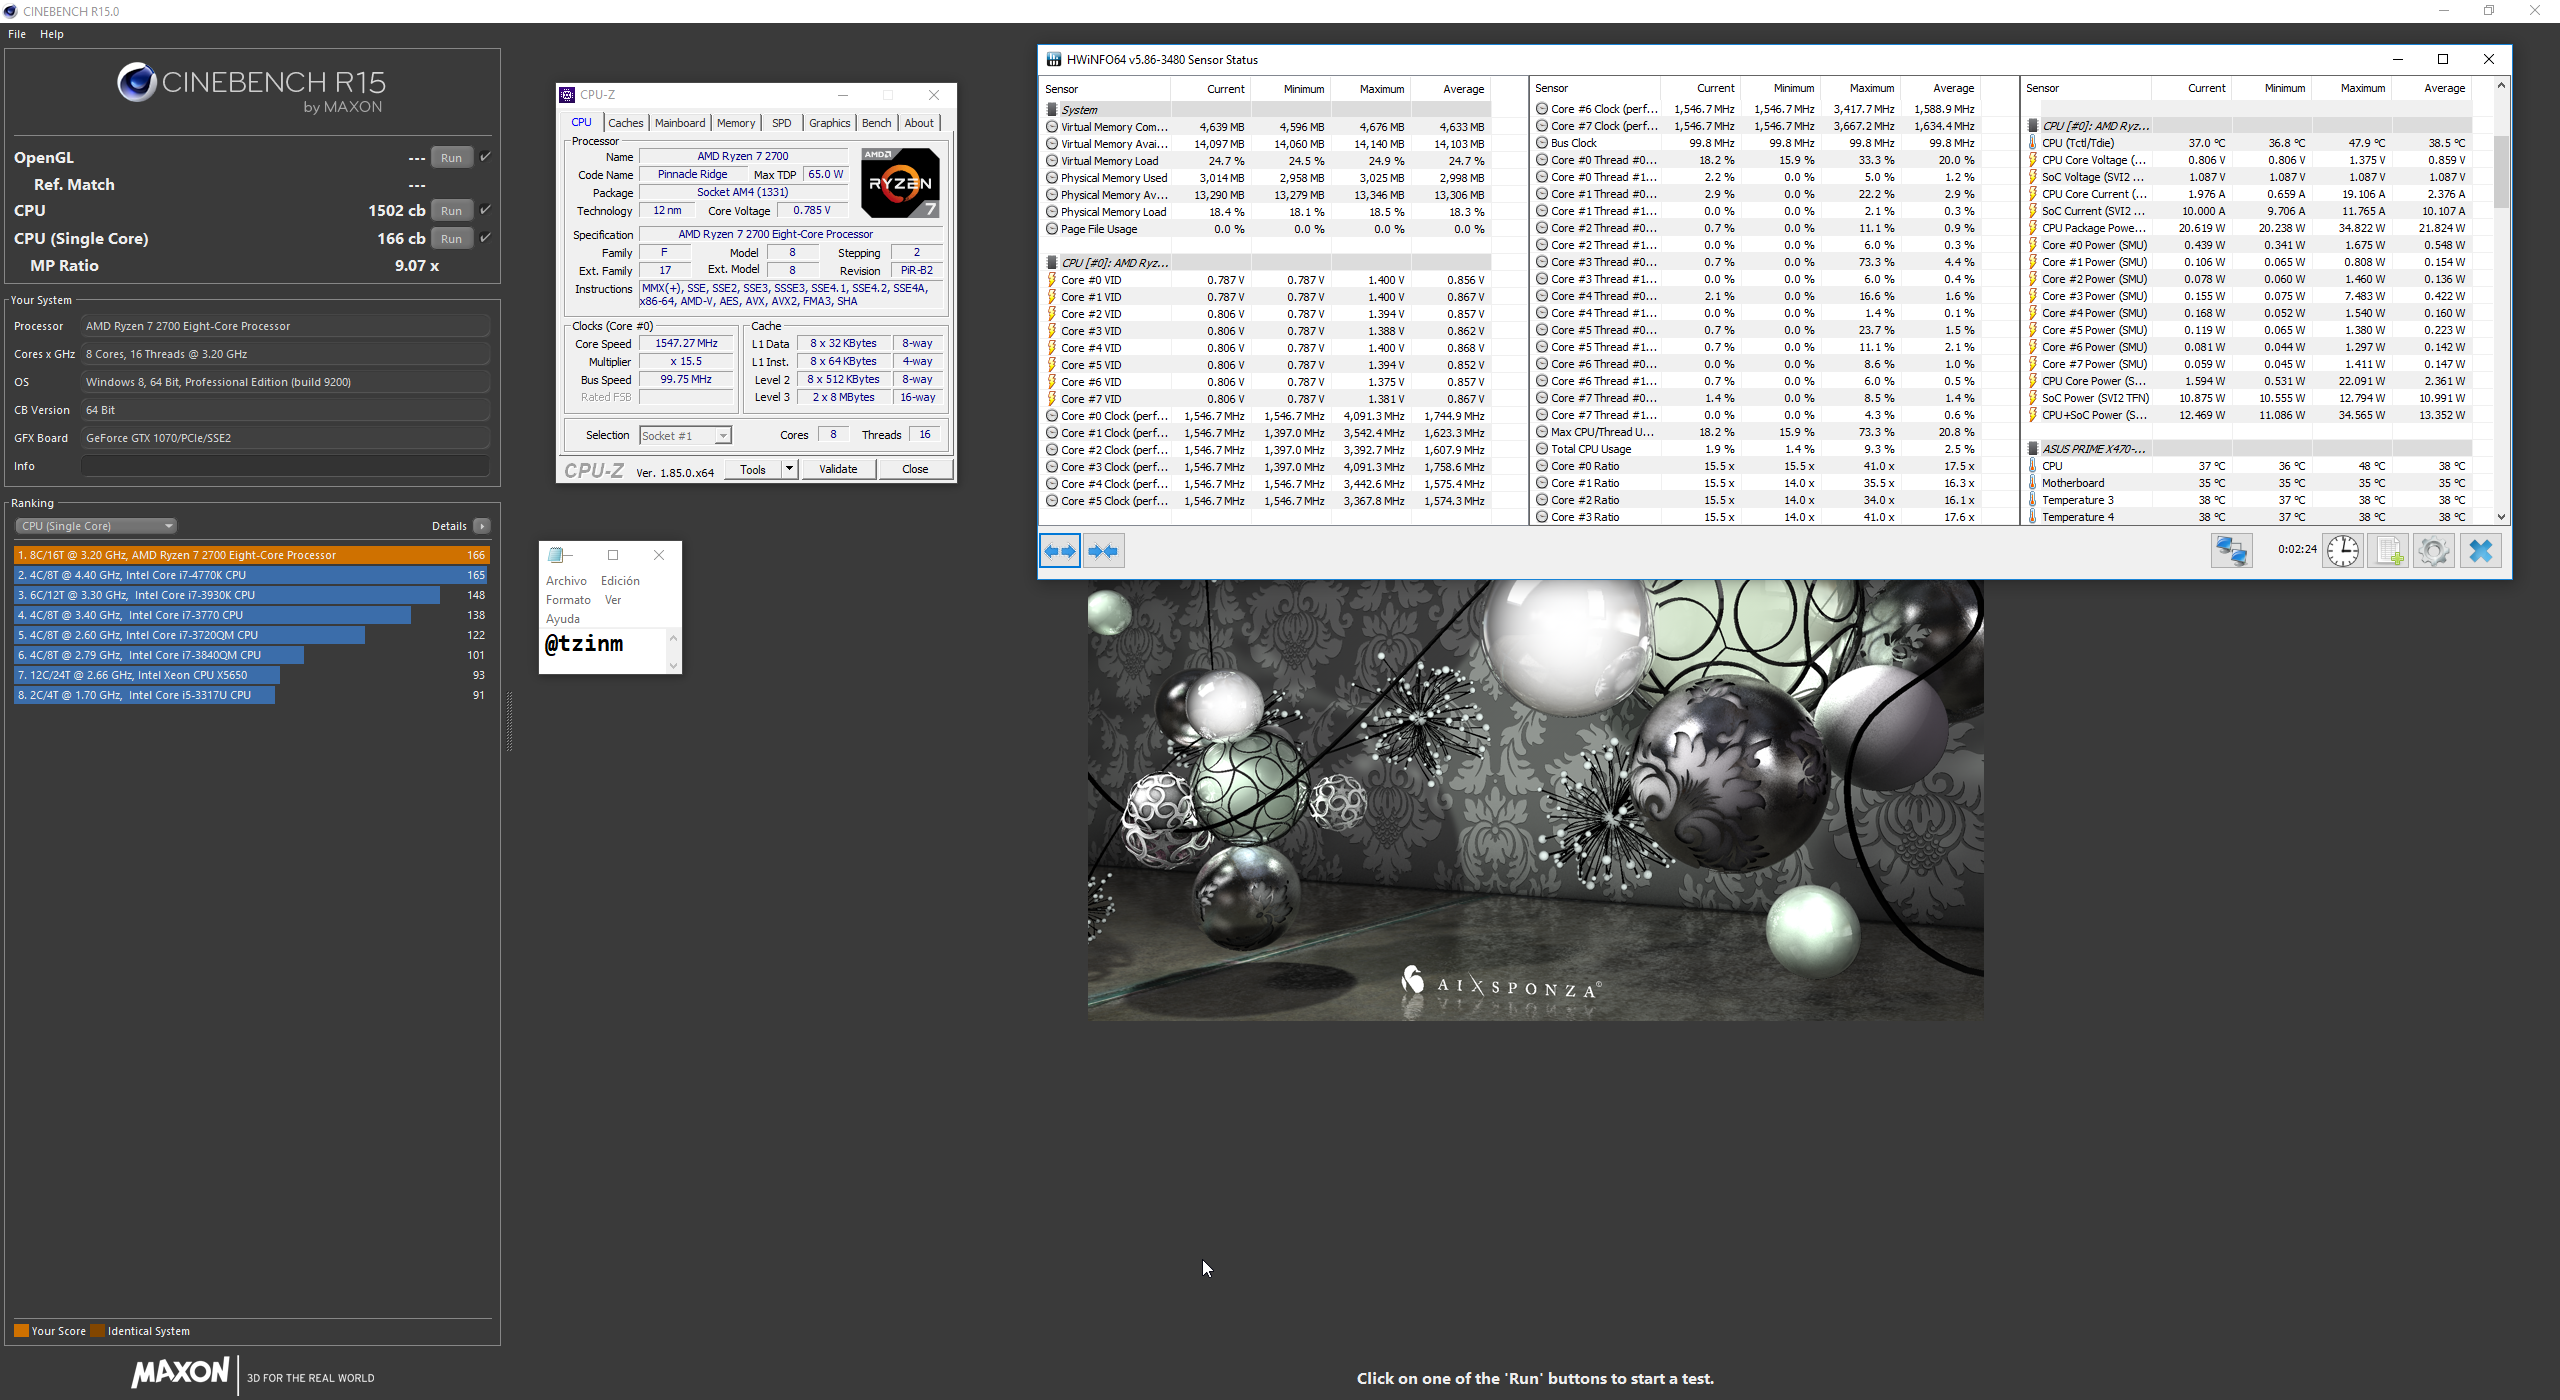This screenshot has height=1400, width=2560.
Task: Click HWiNFO expand panels arrows icon
Action: coord(1060,551)
